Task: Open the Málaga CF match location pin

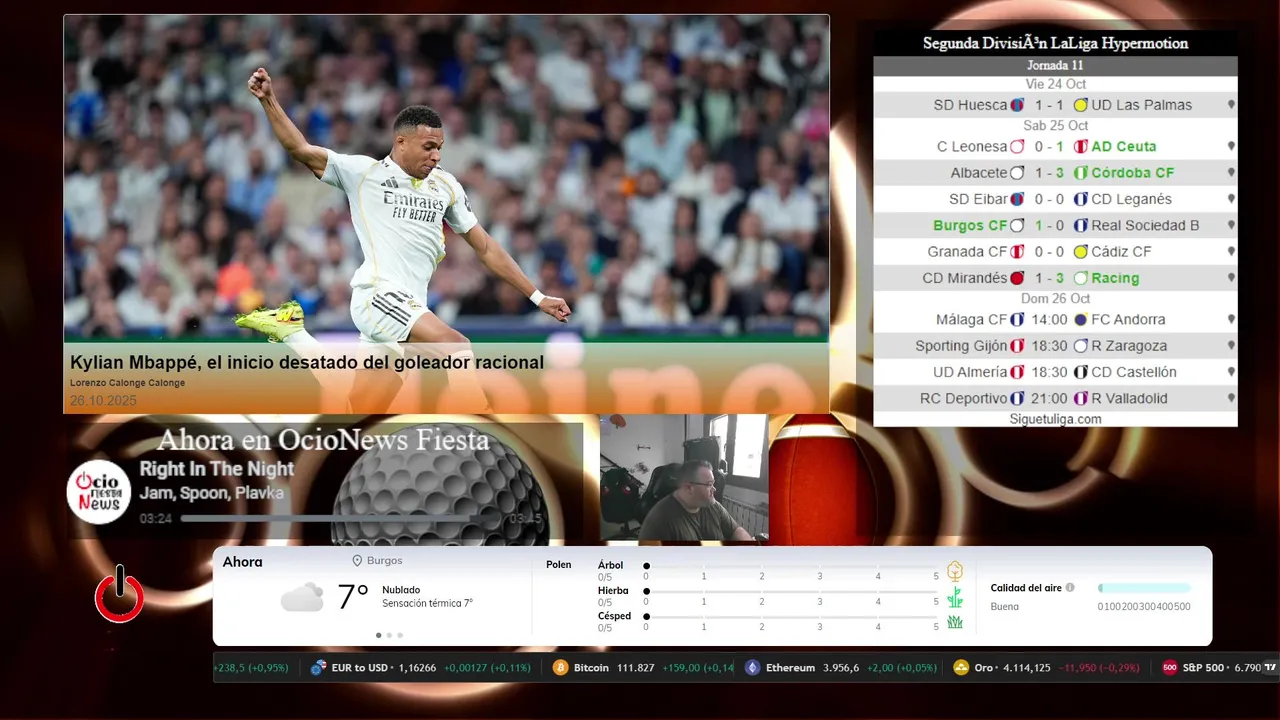Action: point(1231,320)
